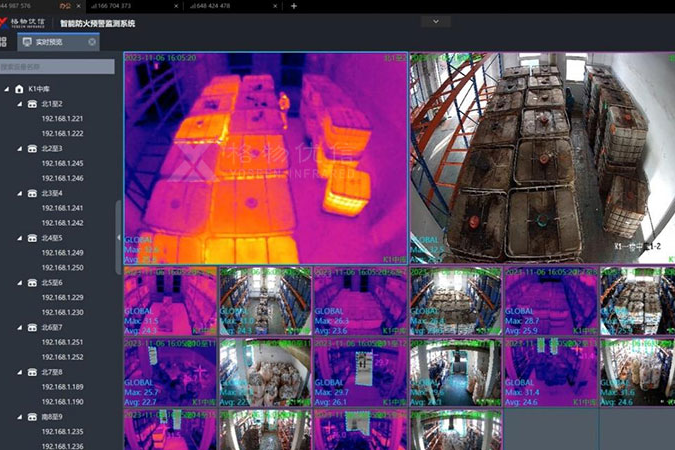Click the 北1至2 device group icon
This screenshot has height=450, width=675.
32,103
